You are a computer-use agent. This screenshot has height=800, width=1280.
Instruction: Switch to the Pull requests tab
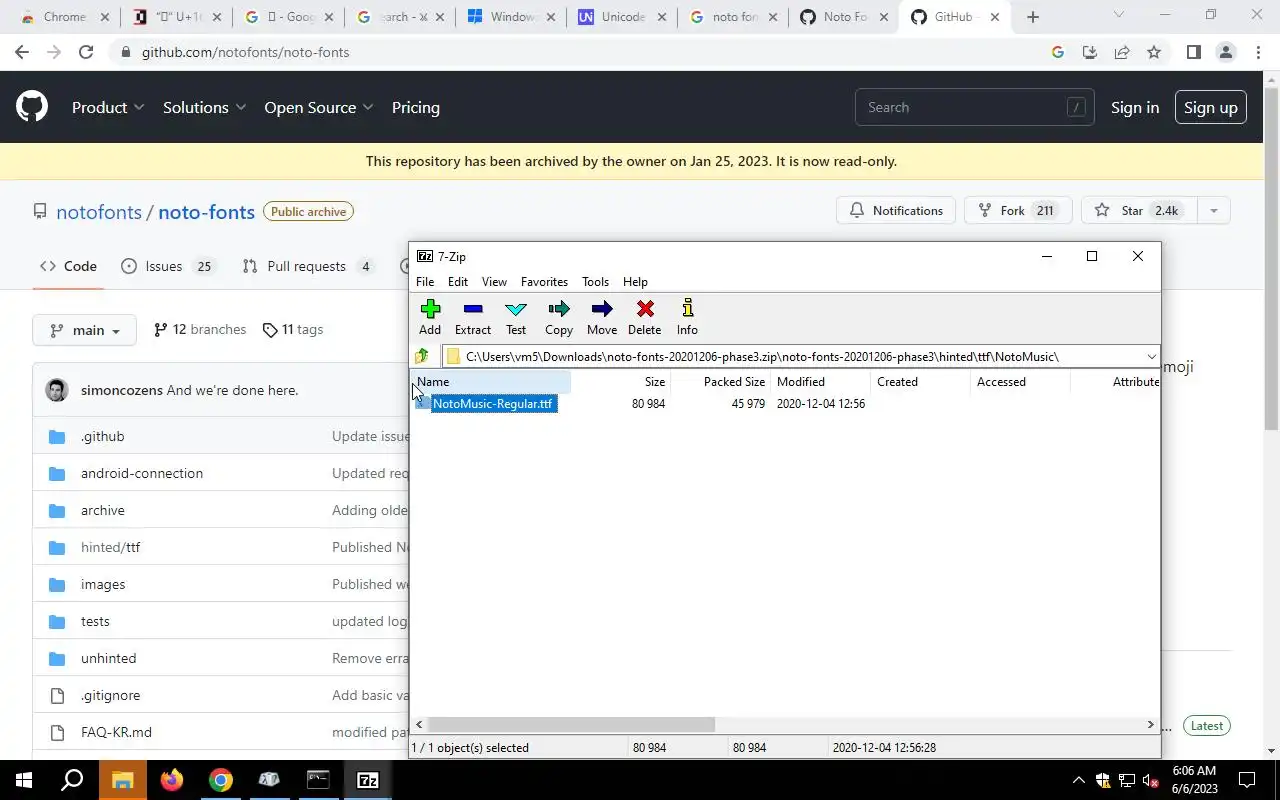tap(308, 266)
